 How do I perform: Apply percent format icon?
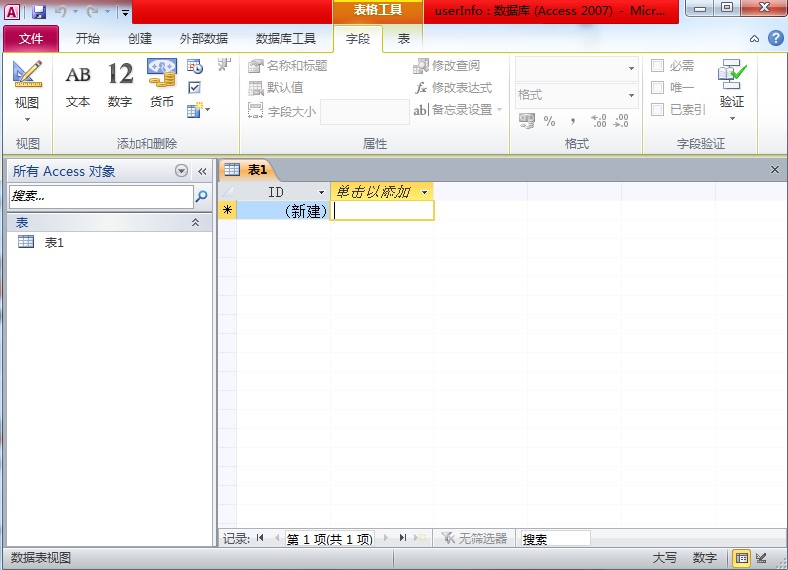pos(549,121)
